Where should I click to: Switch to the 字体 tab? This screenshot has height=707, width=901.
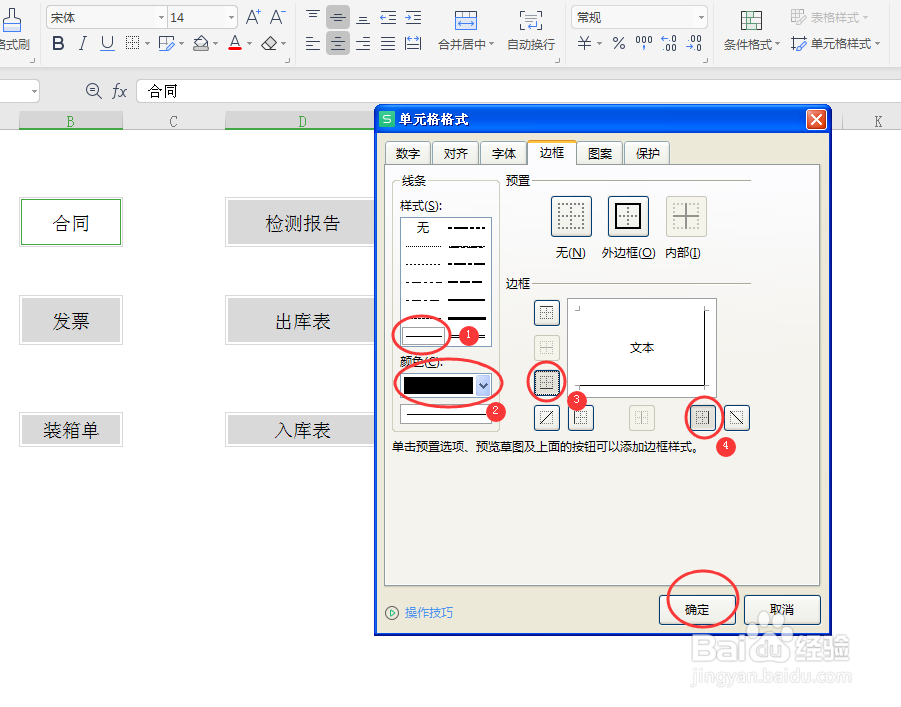pos(503,153)
